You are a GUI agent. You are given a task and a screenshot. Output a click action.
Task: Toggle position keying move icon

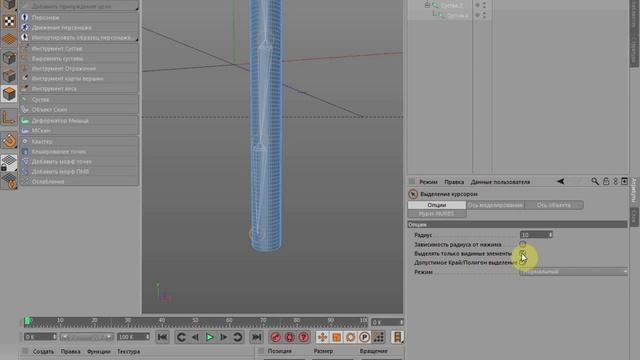[x=322, y=337]
